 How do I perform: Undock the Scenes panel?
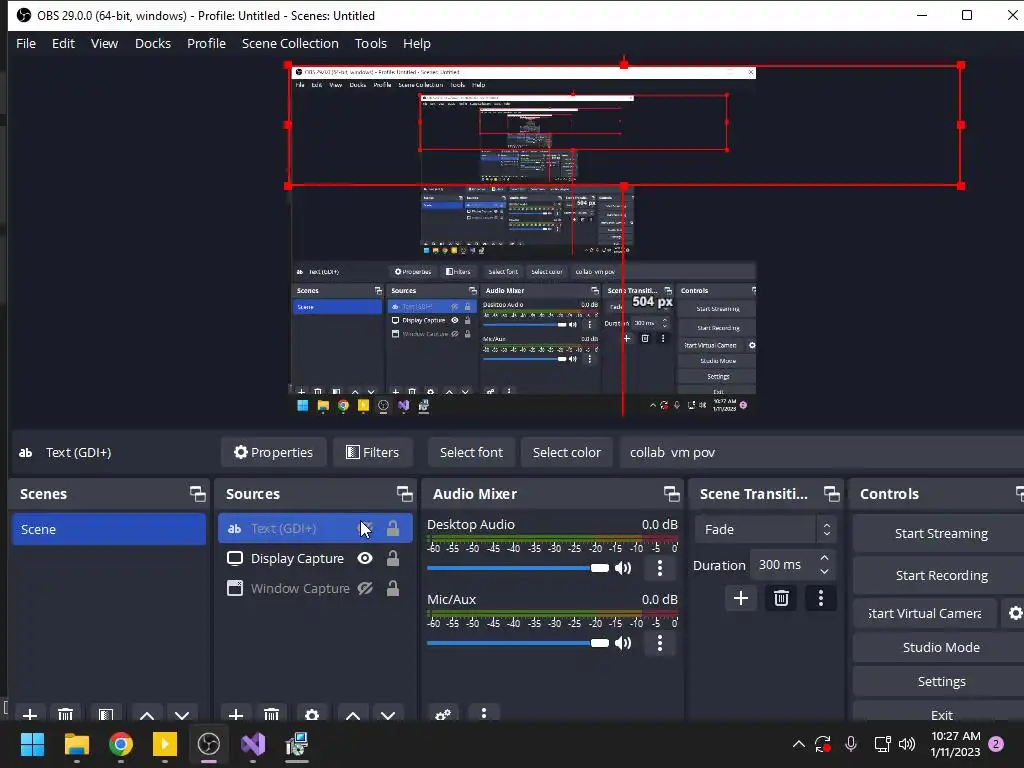point(197,494)
